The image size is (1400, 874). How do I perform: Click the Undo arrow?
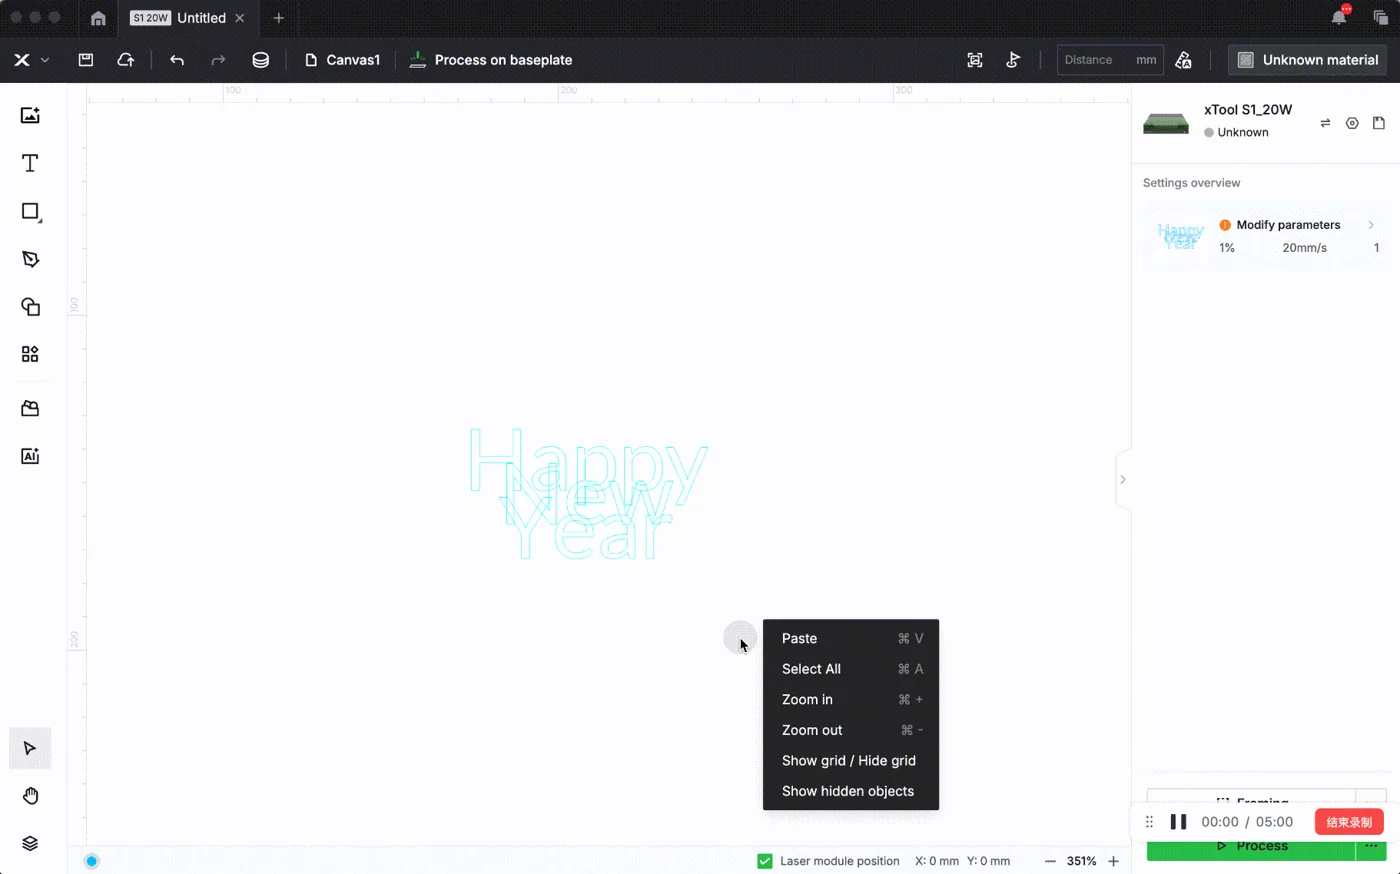point(177,60)
